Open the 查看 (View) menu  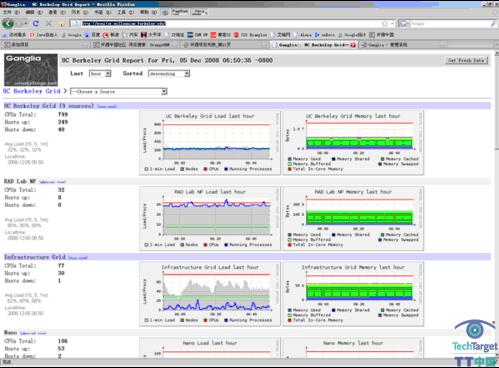57,12
